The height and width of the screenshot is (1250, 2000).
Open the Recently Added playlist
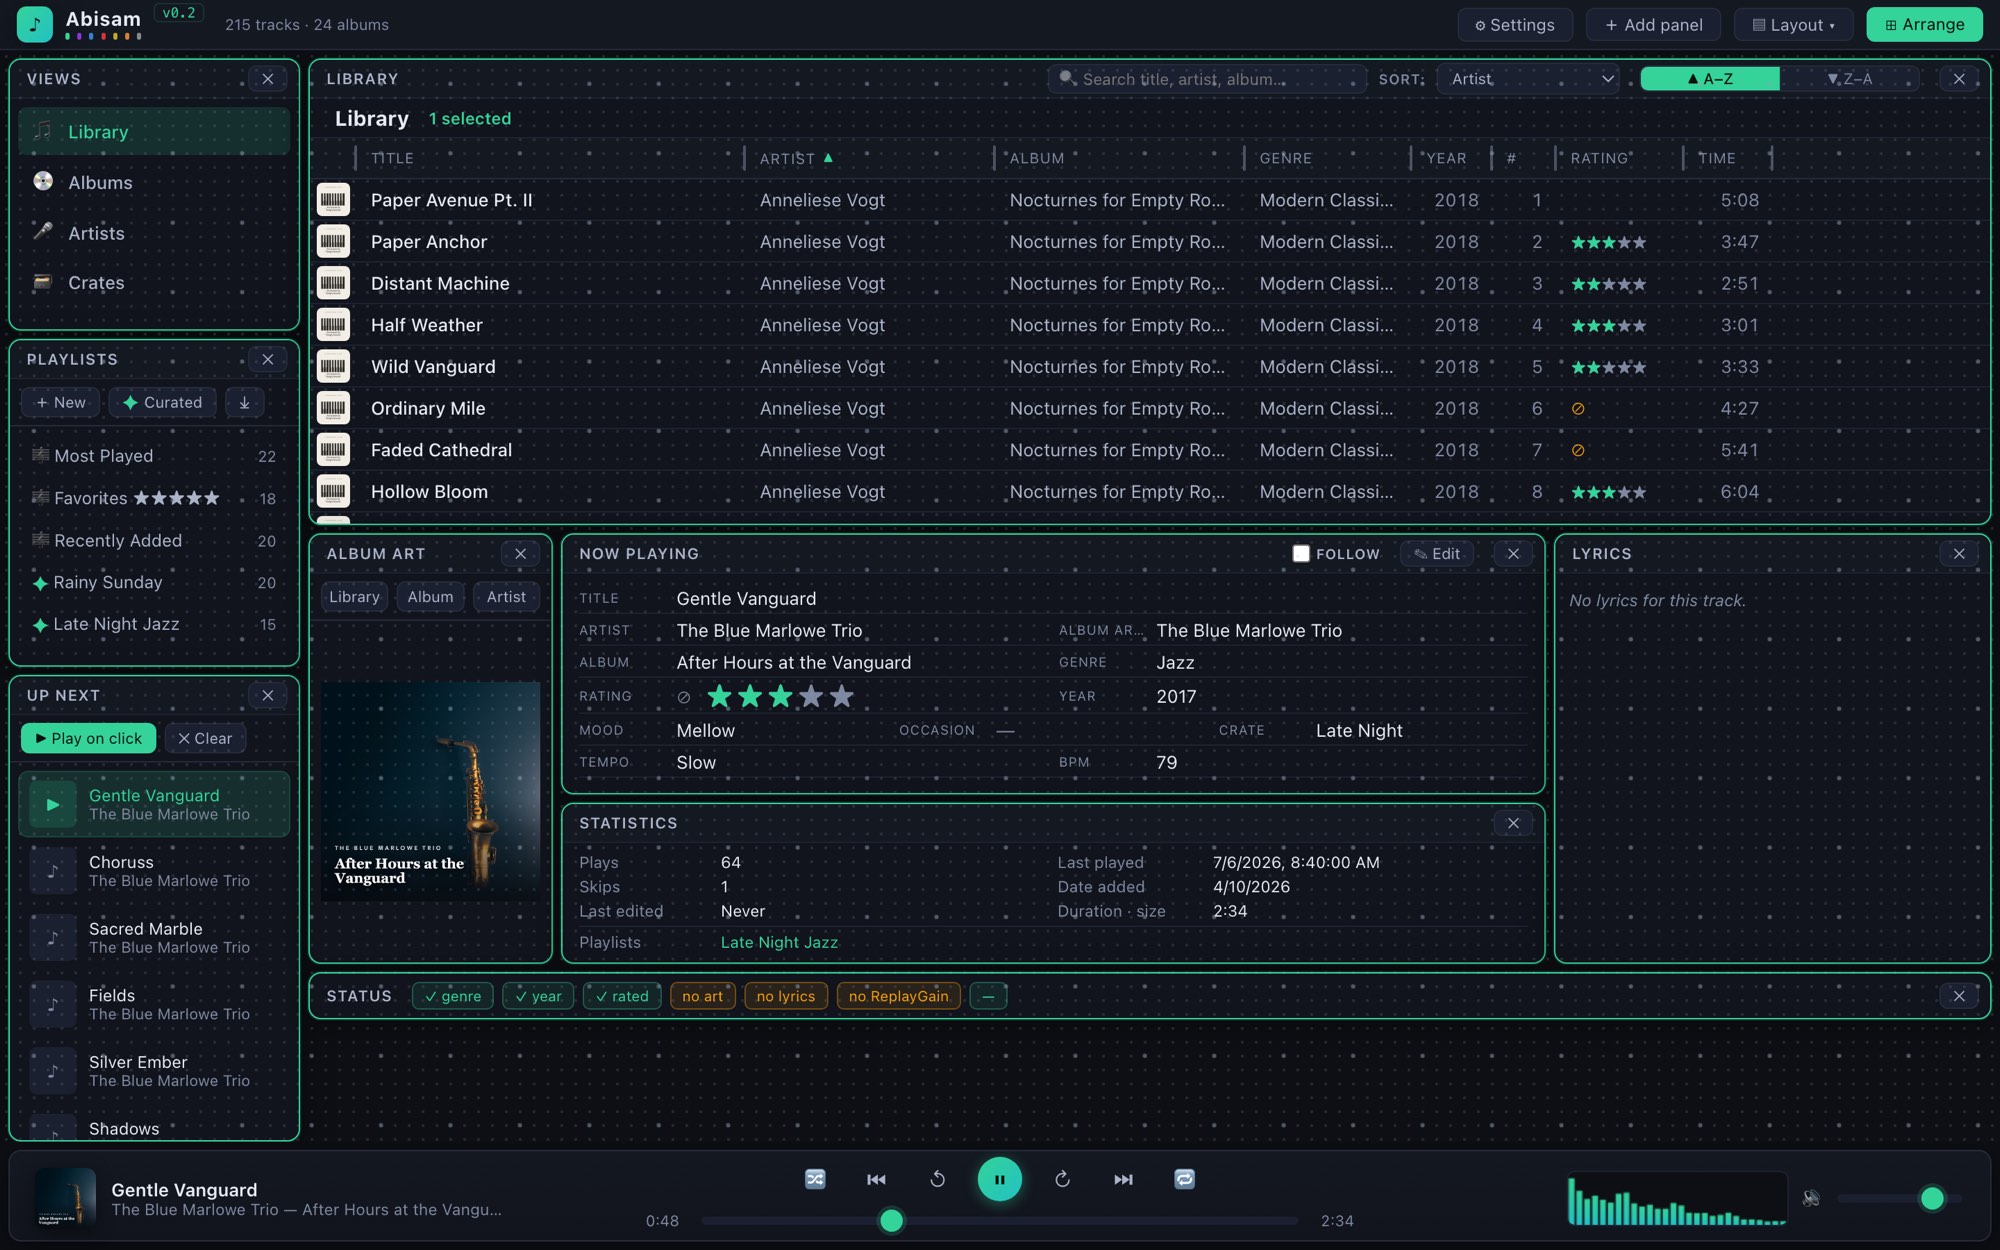point(154,540)
